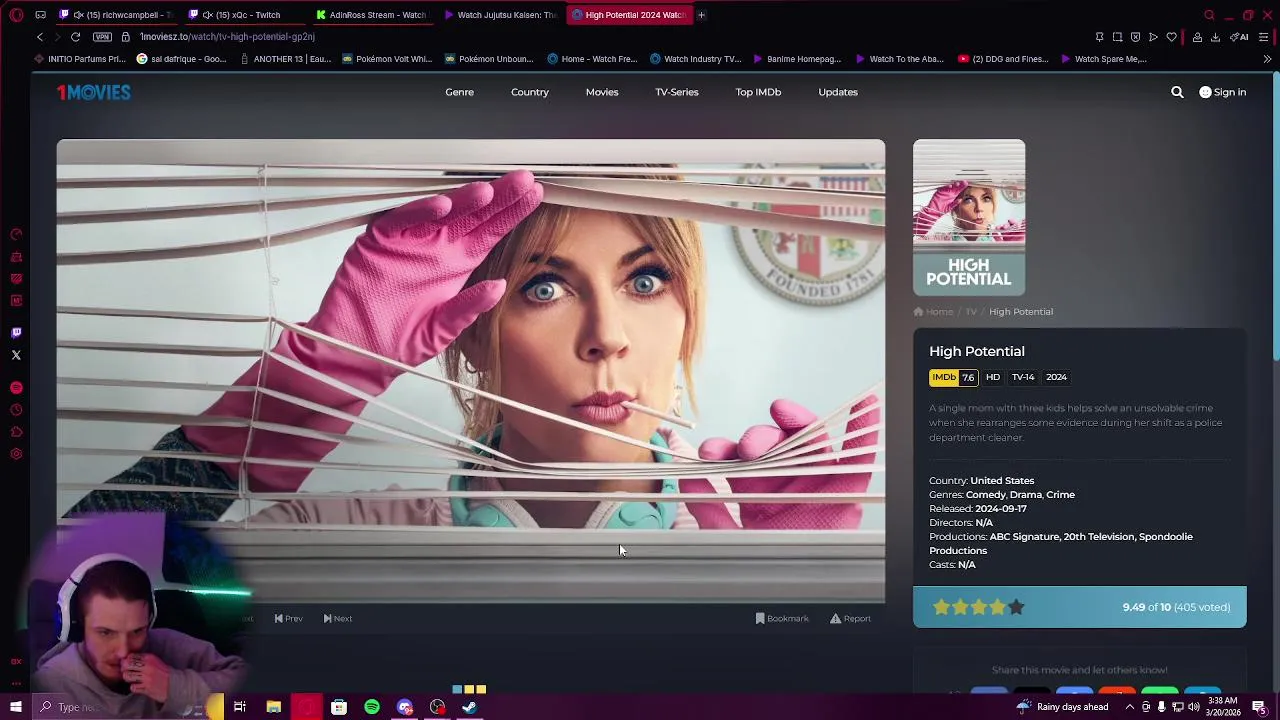The height and width of the screenshot is (720, 1280).
Task: Open a new tab with plus icon
Action: pyautogui.click(x=701, y=15)
